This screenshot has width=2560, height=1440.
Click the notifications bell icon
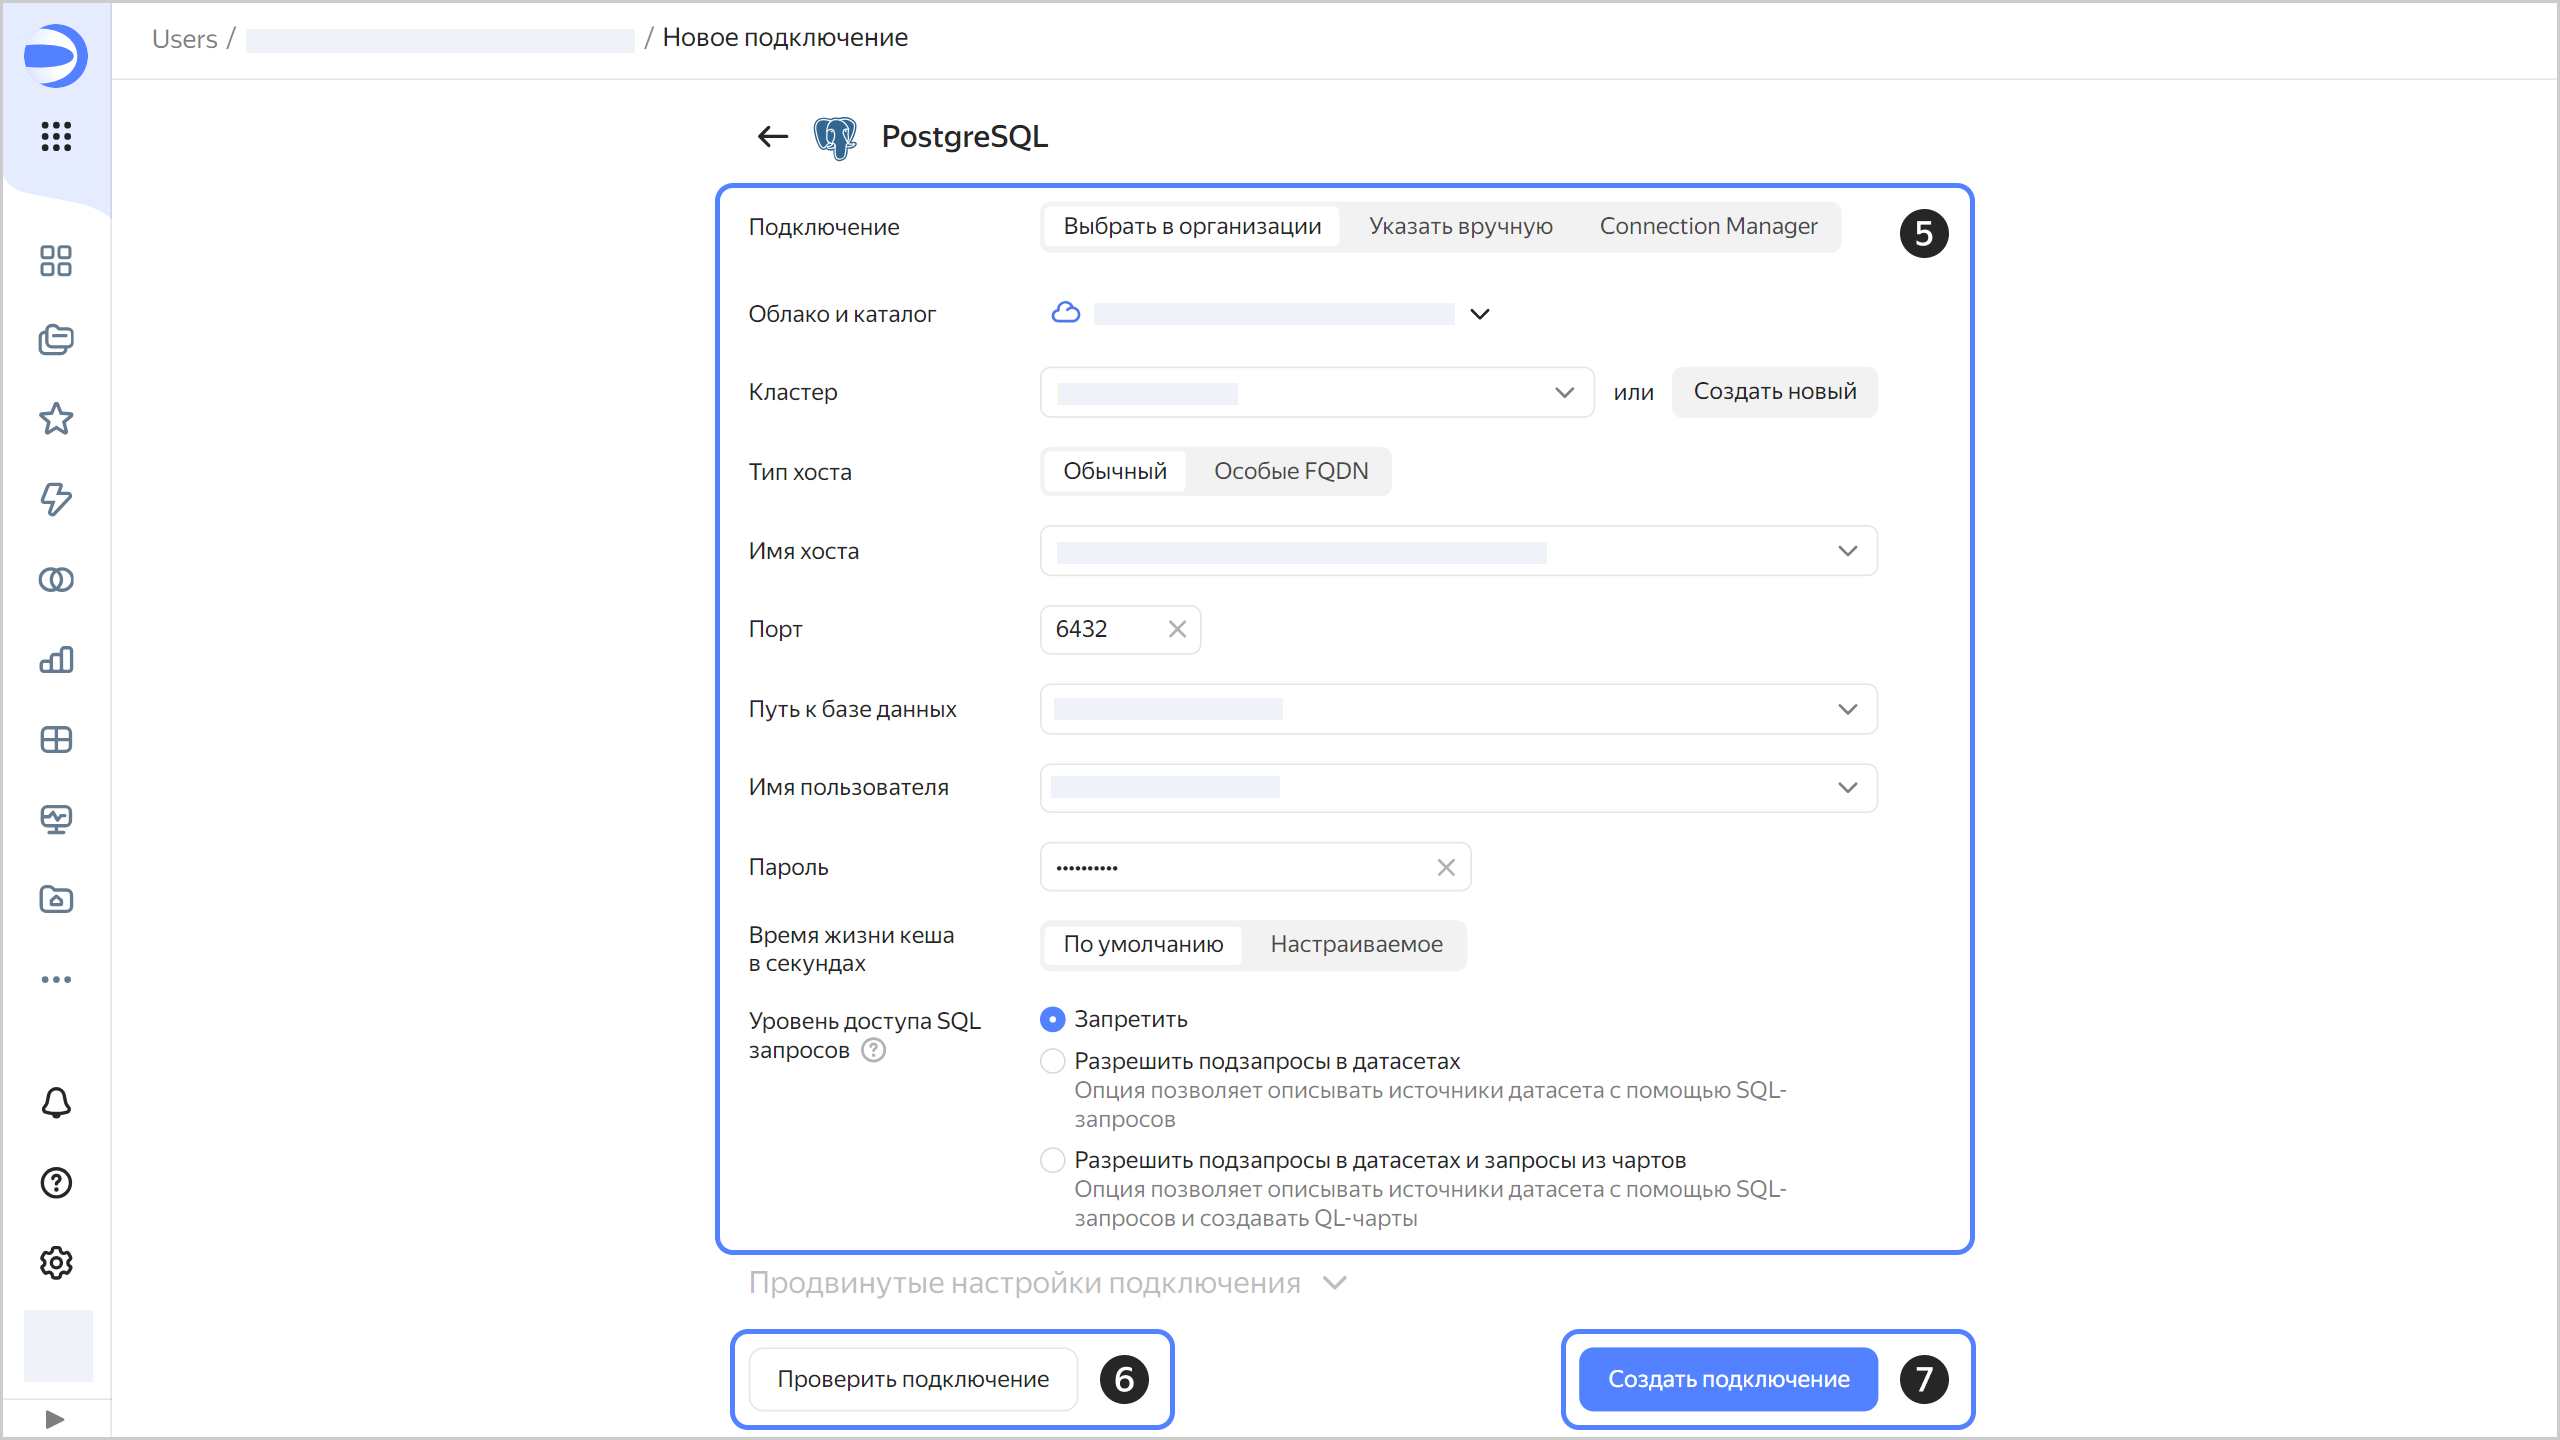(x=56, y=1102)
